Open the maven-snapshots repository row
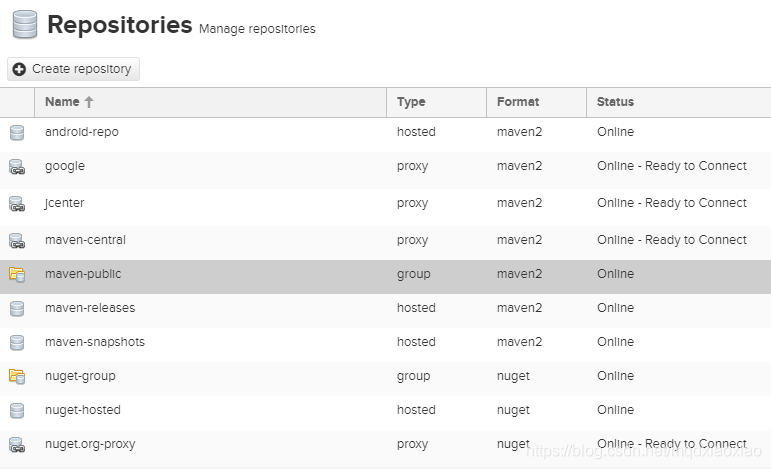 point(95,342)
